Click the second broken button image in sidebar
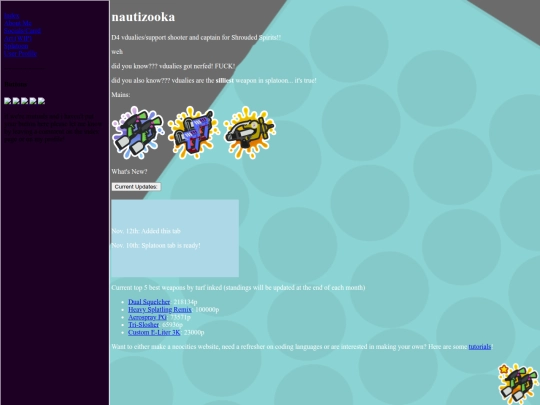 pos(16,101)
